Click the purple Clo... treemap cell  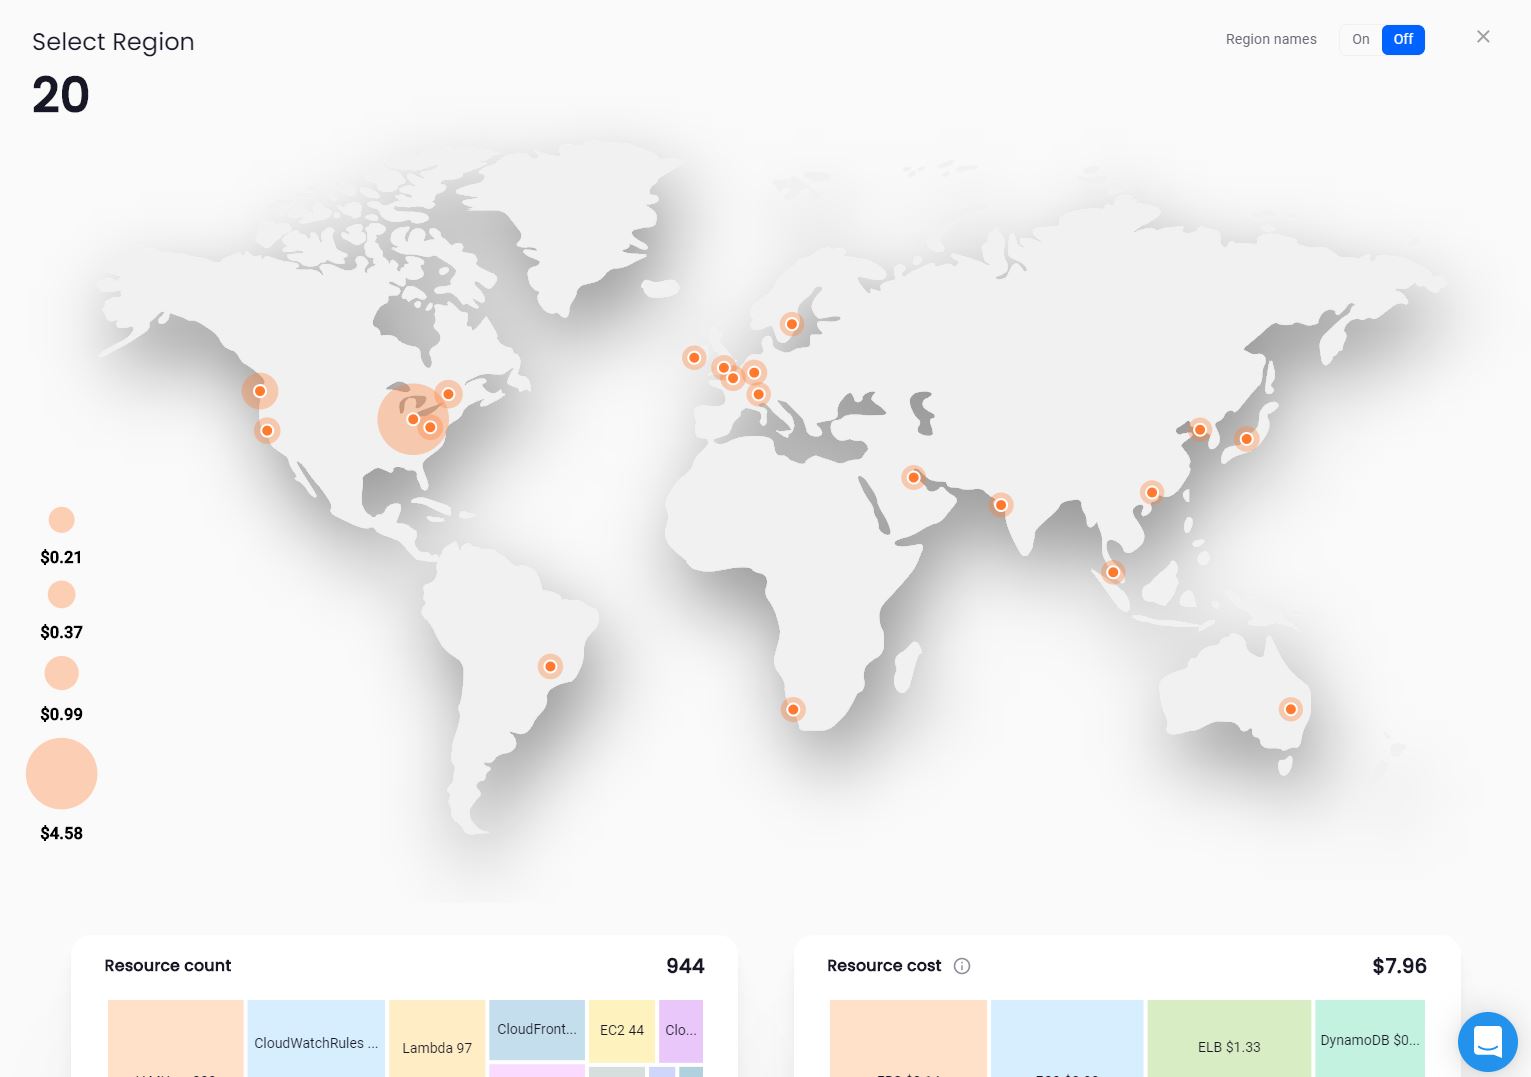click(x=681, y=1030)
